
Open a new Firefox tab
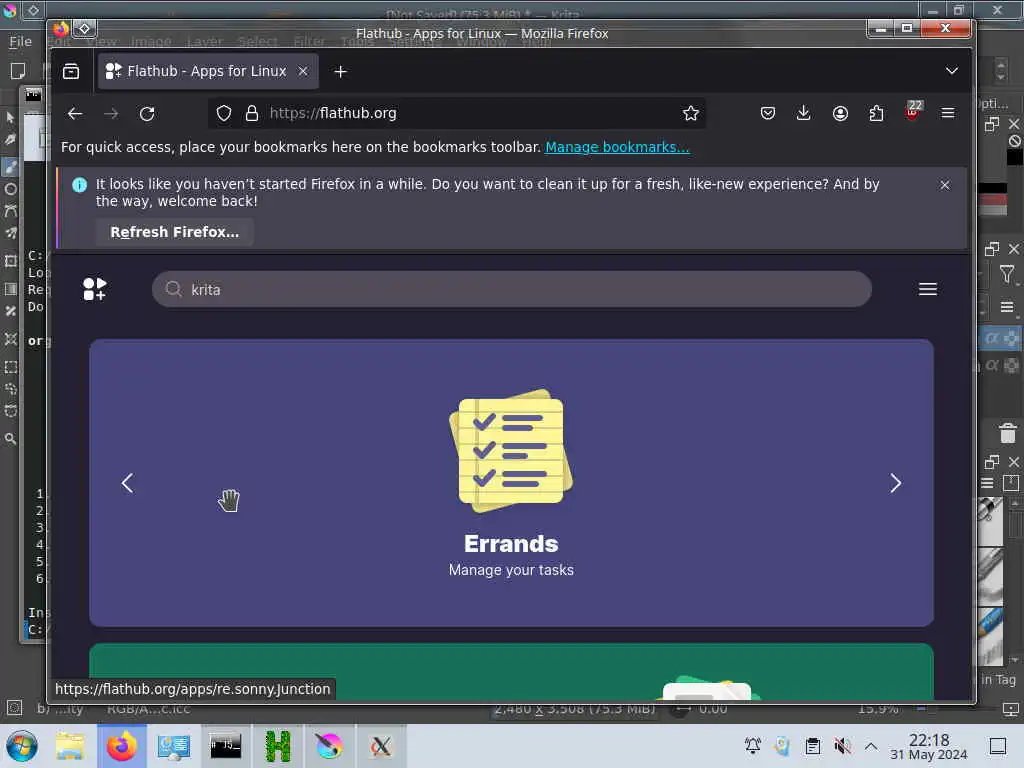340,72
